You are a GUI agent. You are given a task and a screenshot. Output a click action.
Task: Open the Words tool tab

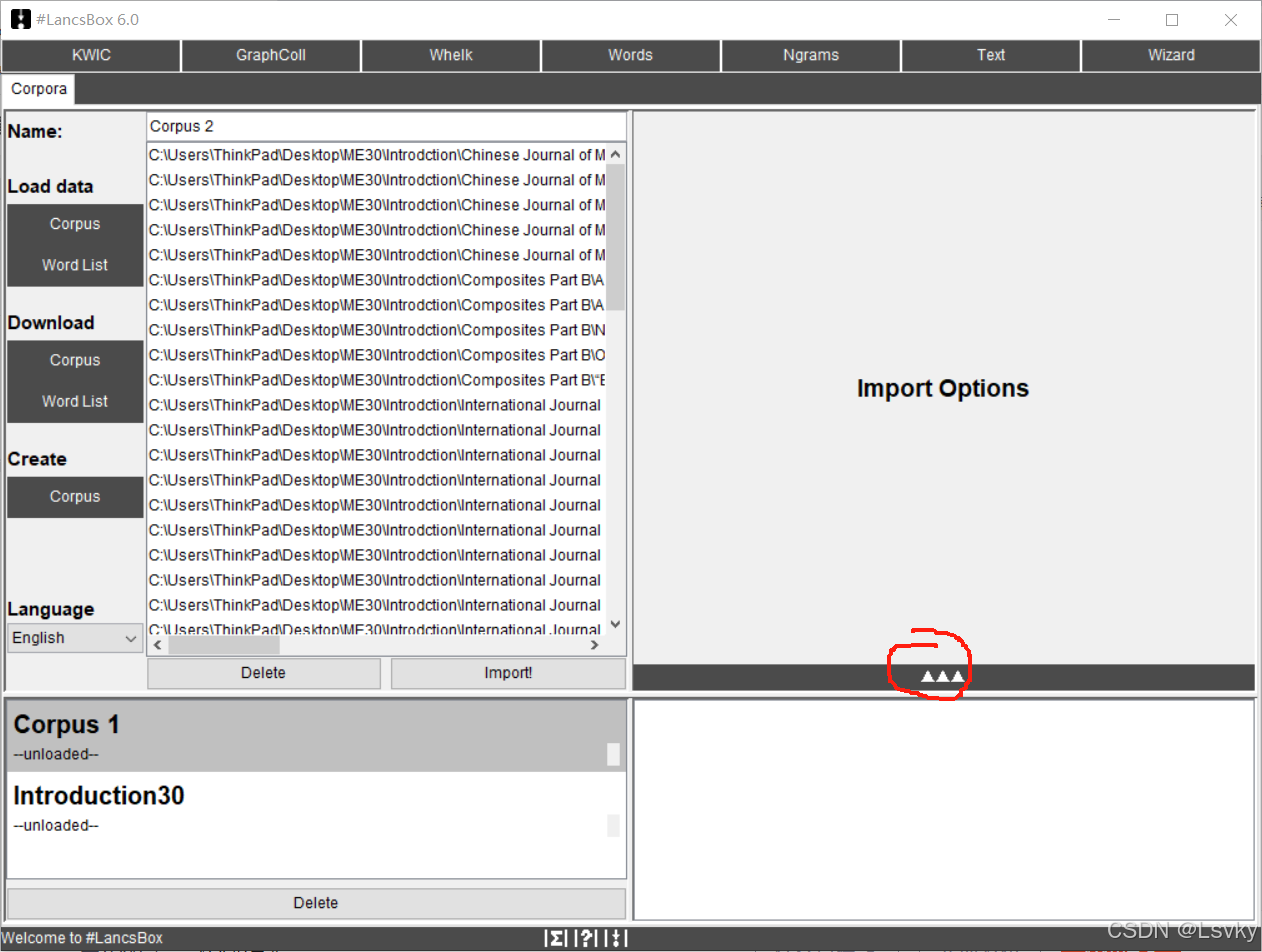coord(631,55)
